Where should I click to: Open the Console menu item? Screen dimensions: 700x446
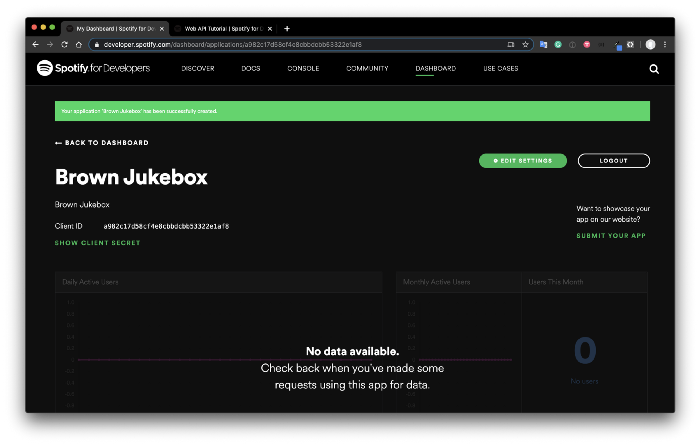303,68
